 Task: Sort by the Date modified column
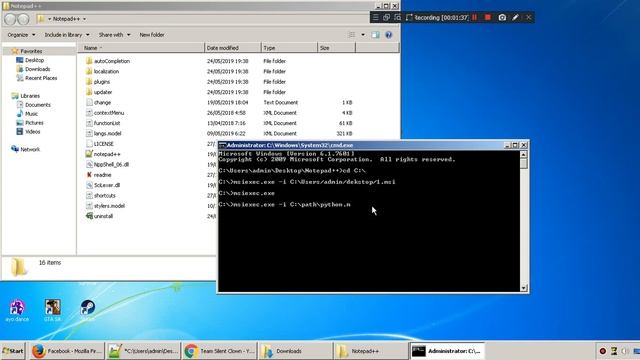click(x=232, y=48)
